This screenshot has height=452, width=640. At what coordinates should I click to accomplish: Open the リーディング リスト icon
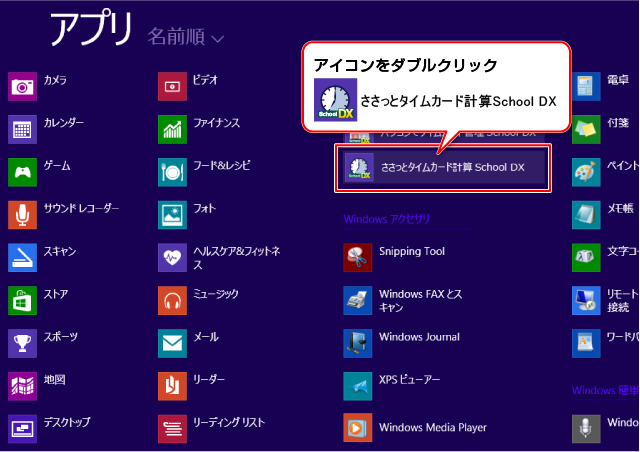tap(172, 429)
